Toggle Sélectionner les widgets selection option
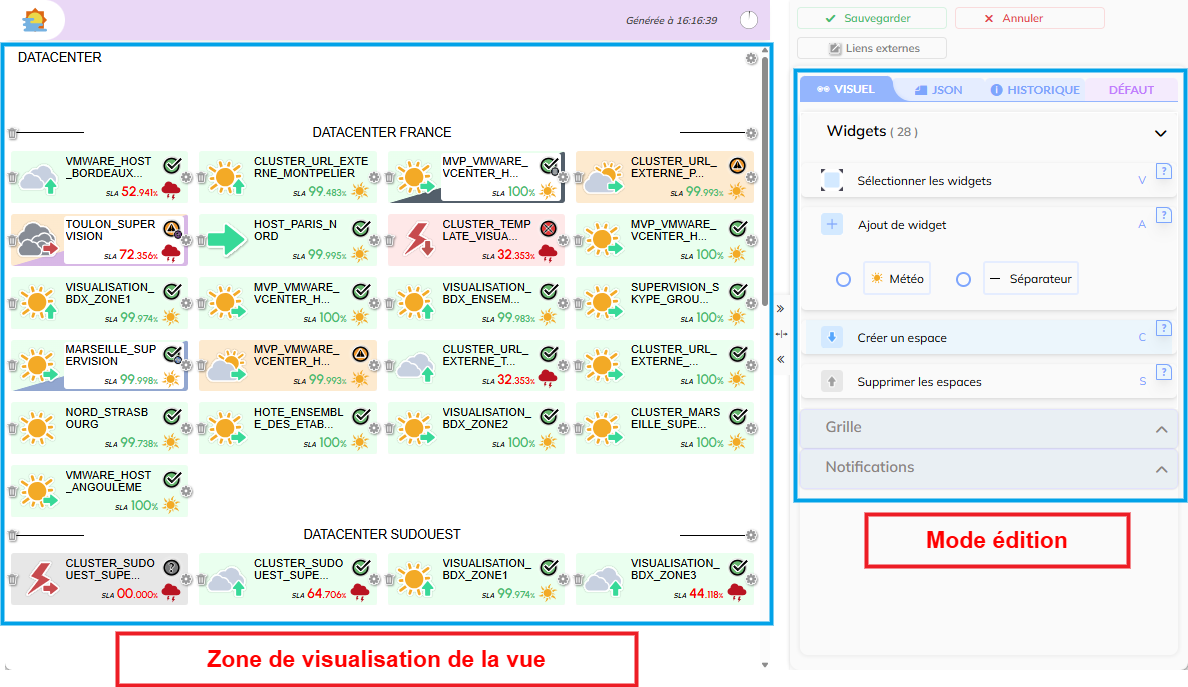This screenshot has height=687, width=1188. tap(832, 181)
